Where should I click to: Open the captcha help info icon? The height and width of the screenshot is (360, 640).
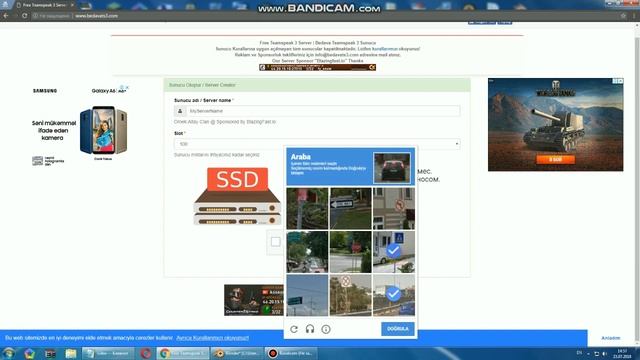click(326, 329)
